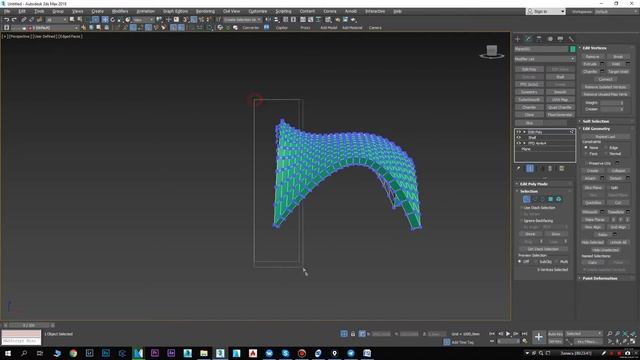
Task: Click Remove Isolated Vertices button
Action: tap(605, 87)
